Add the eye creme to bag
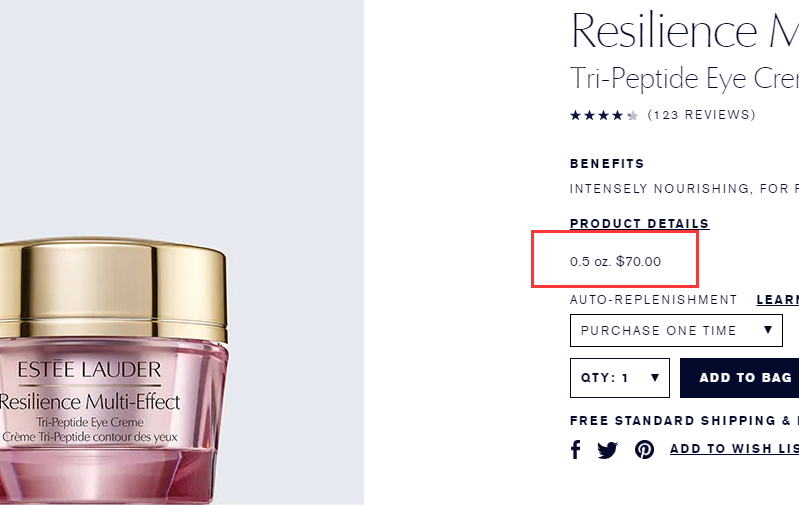 point(739,378)
